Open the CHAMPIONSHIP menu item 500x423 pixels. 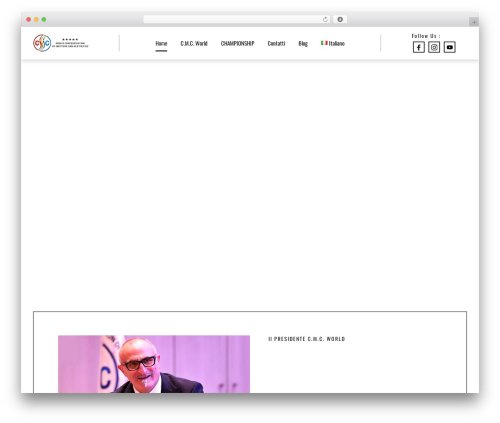[x=238, y=43]
